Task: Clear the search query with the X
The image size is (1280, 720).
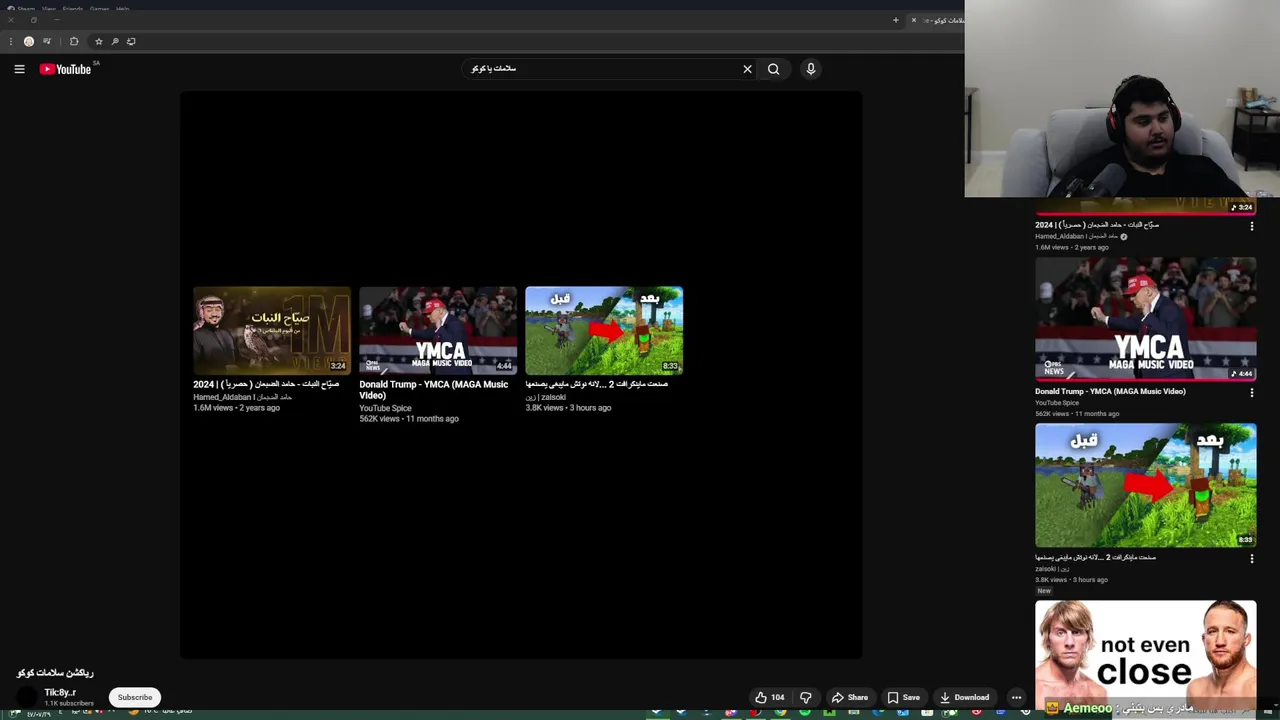Action: point(747,69)
